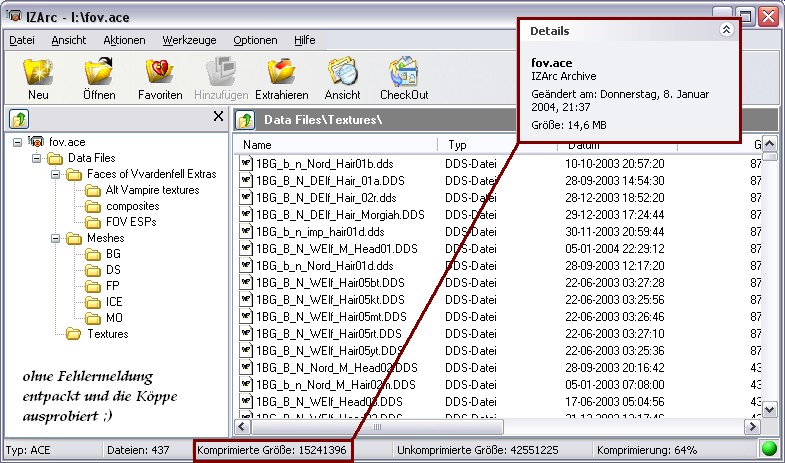Click the Ansicht magnifier toolbar icon

[x=342, y=78]
